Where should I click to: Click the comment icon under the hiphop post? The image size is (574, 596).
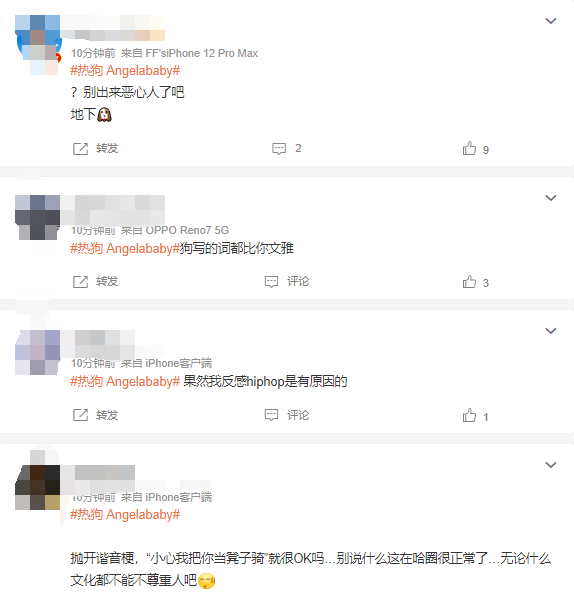[271, 415]
